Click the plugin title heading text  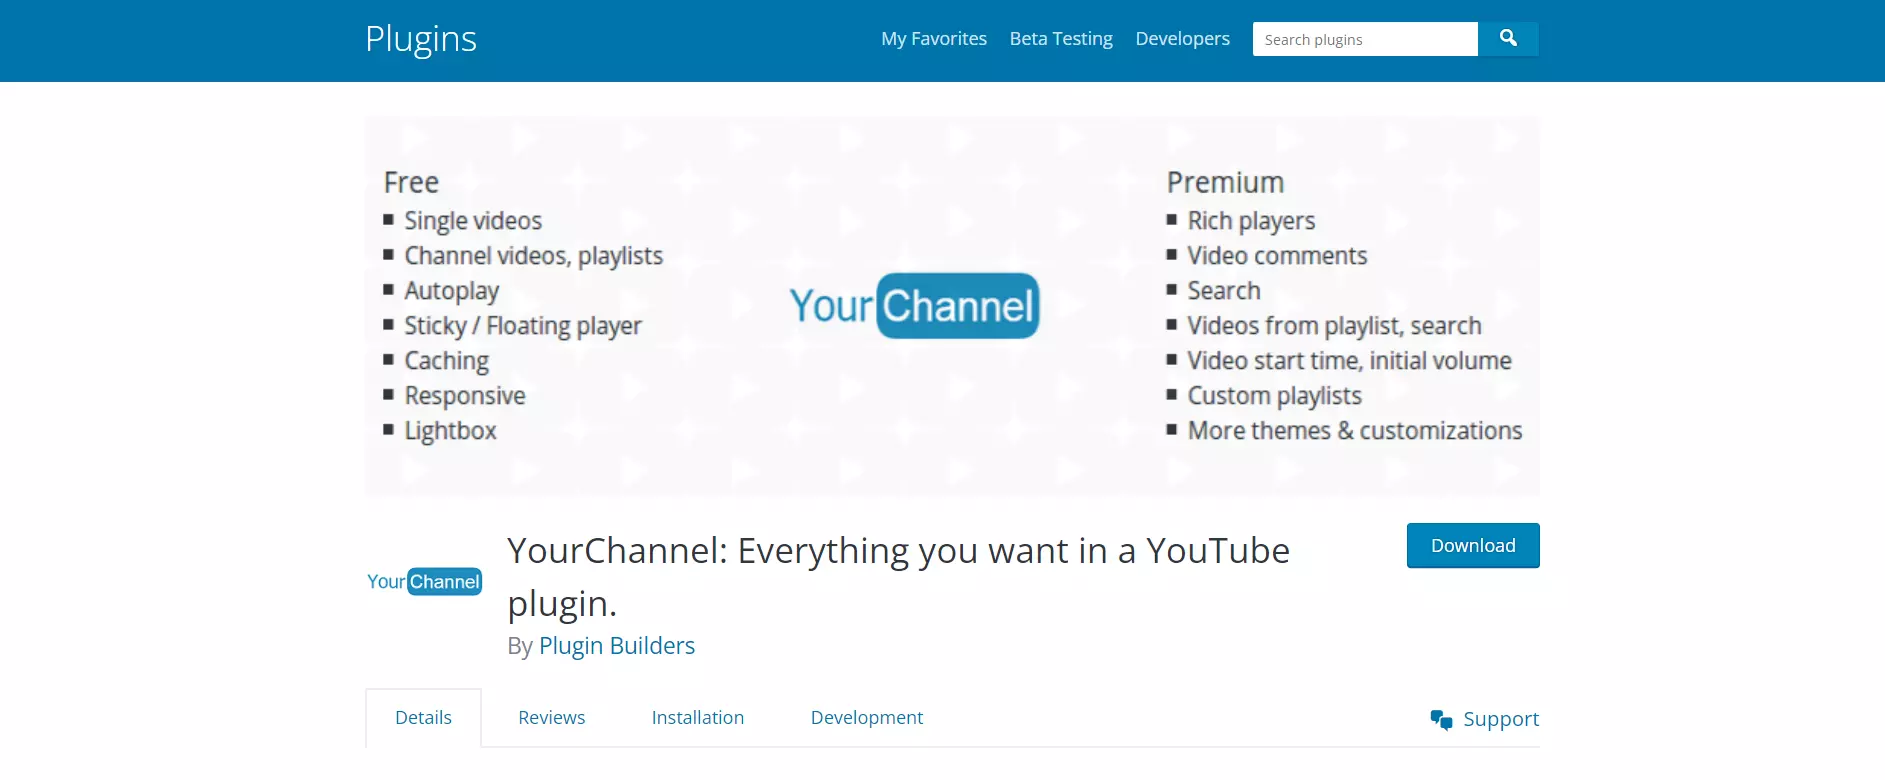coord(898,577)
